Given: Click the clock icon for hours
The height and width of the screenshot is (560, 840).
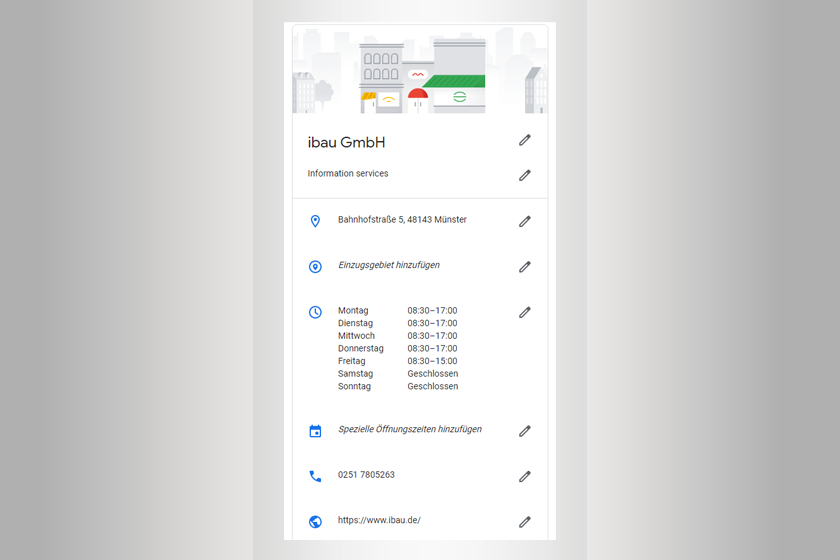Looking at the screenshot, I should click(316, 312).
